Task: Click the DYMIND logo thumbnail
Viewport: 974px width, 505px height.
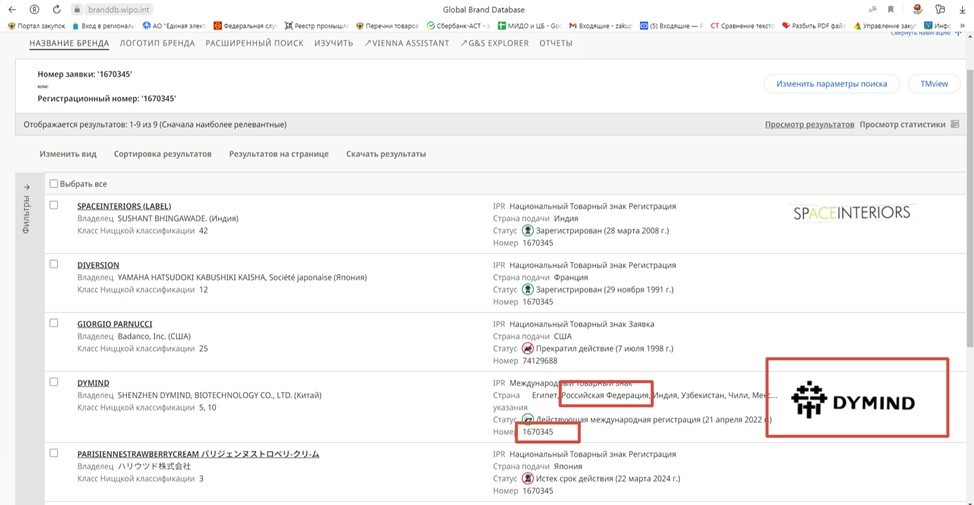Action: click(x=853, y=401)
